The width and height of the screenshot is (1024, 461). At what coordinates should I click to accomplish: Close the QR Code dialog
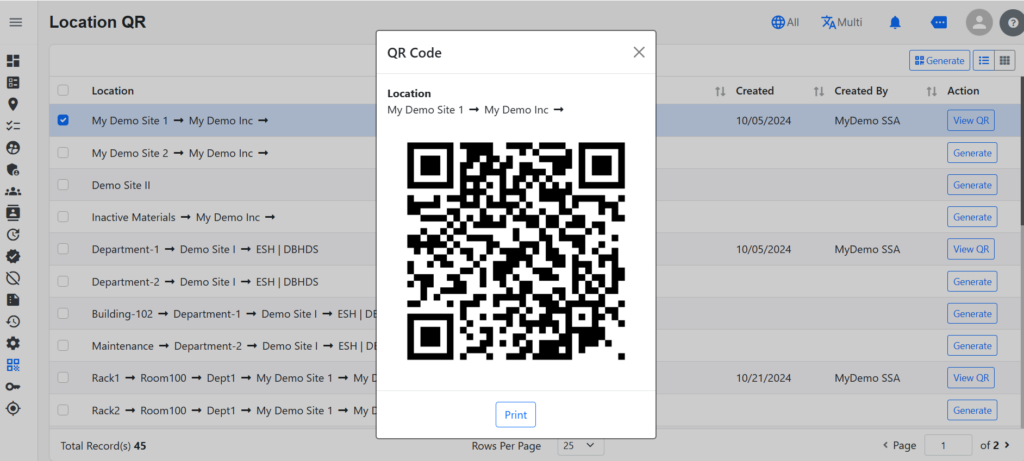coord(639,52)
